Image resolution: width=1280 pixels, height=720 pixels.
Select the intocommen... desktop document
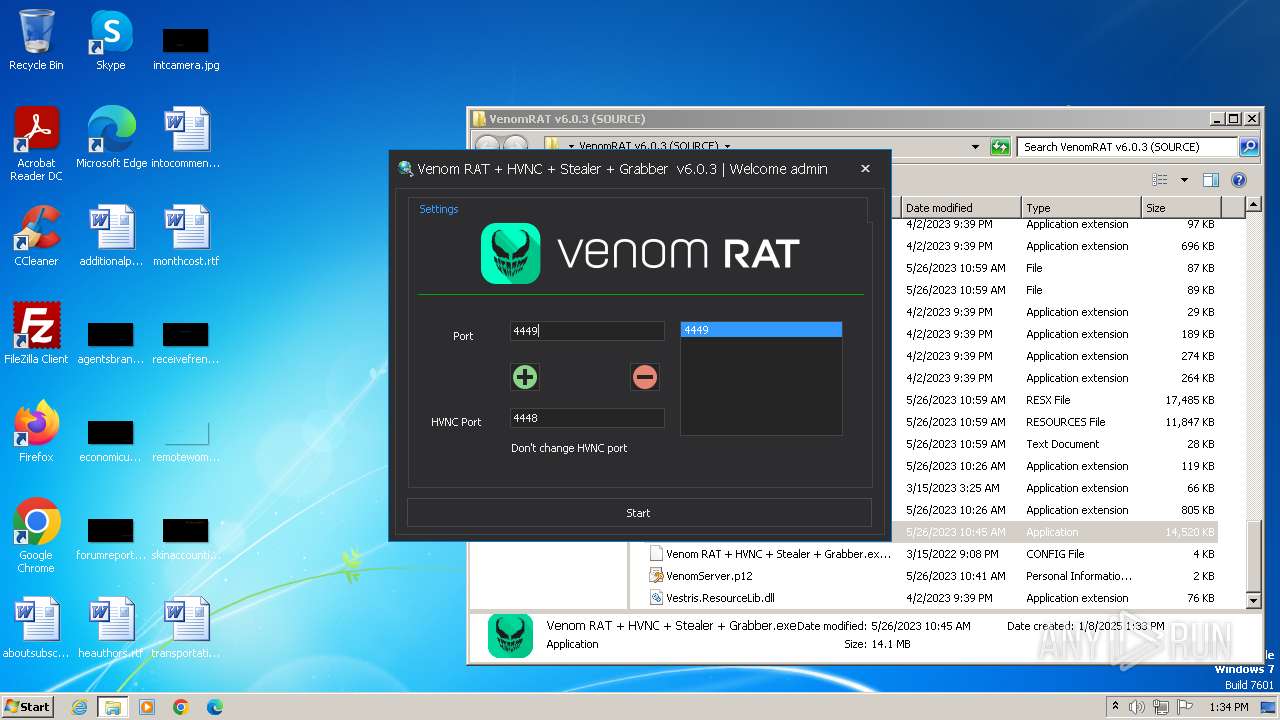tap(186, 138)
